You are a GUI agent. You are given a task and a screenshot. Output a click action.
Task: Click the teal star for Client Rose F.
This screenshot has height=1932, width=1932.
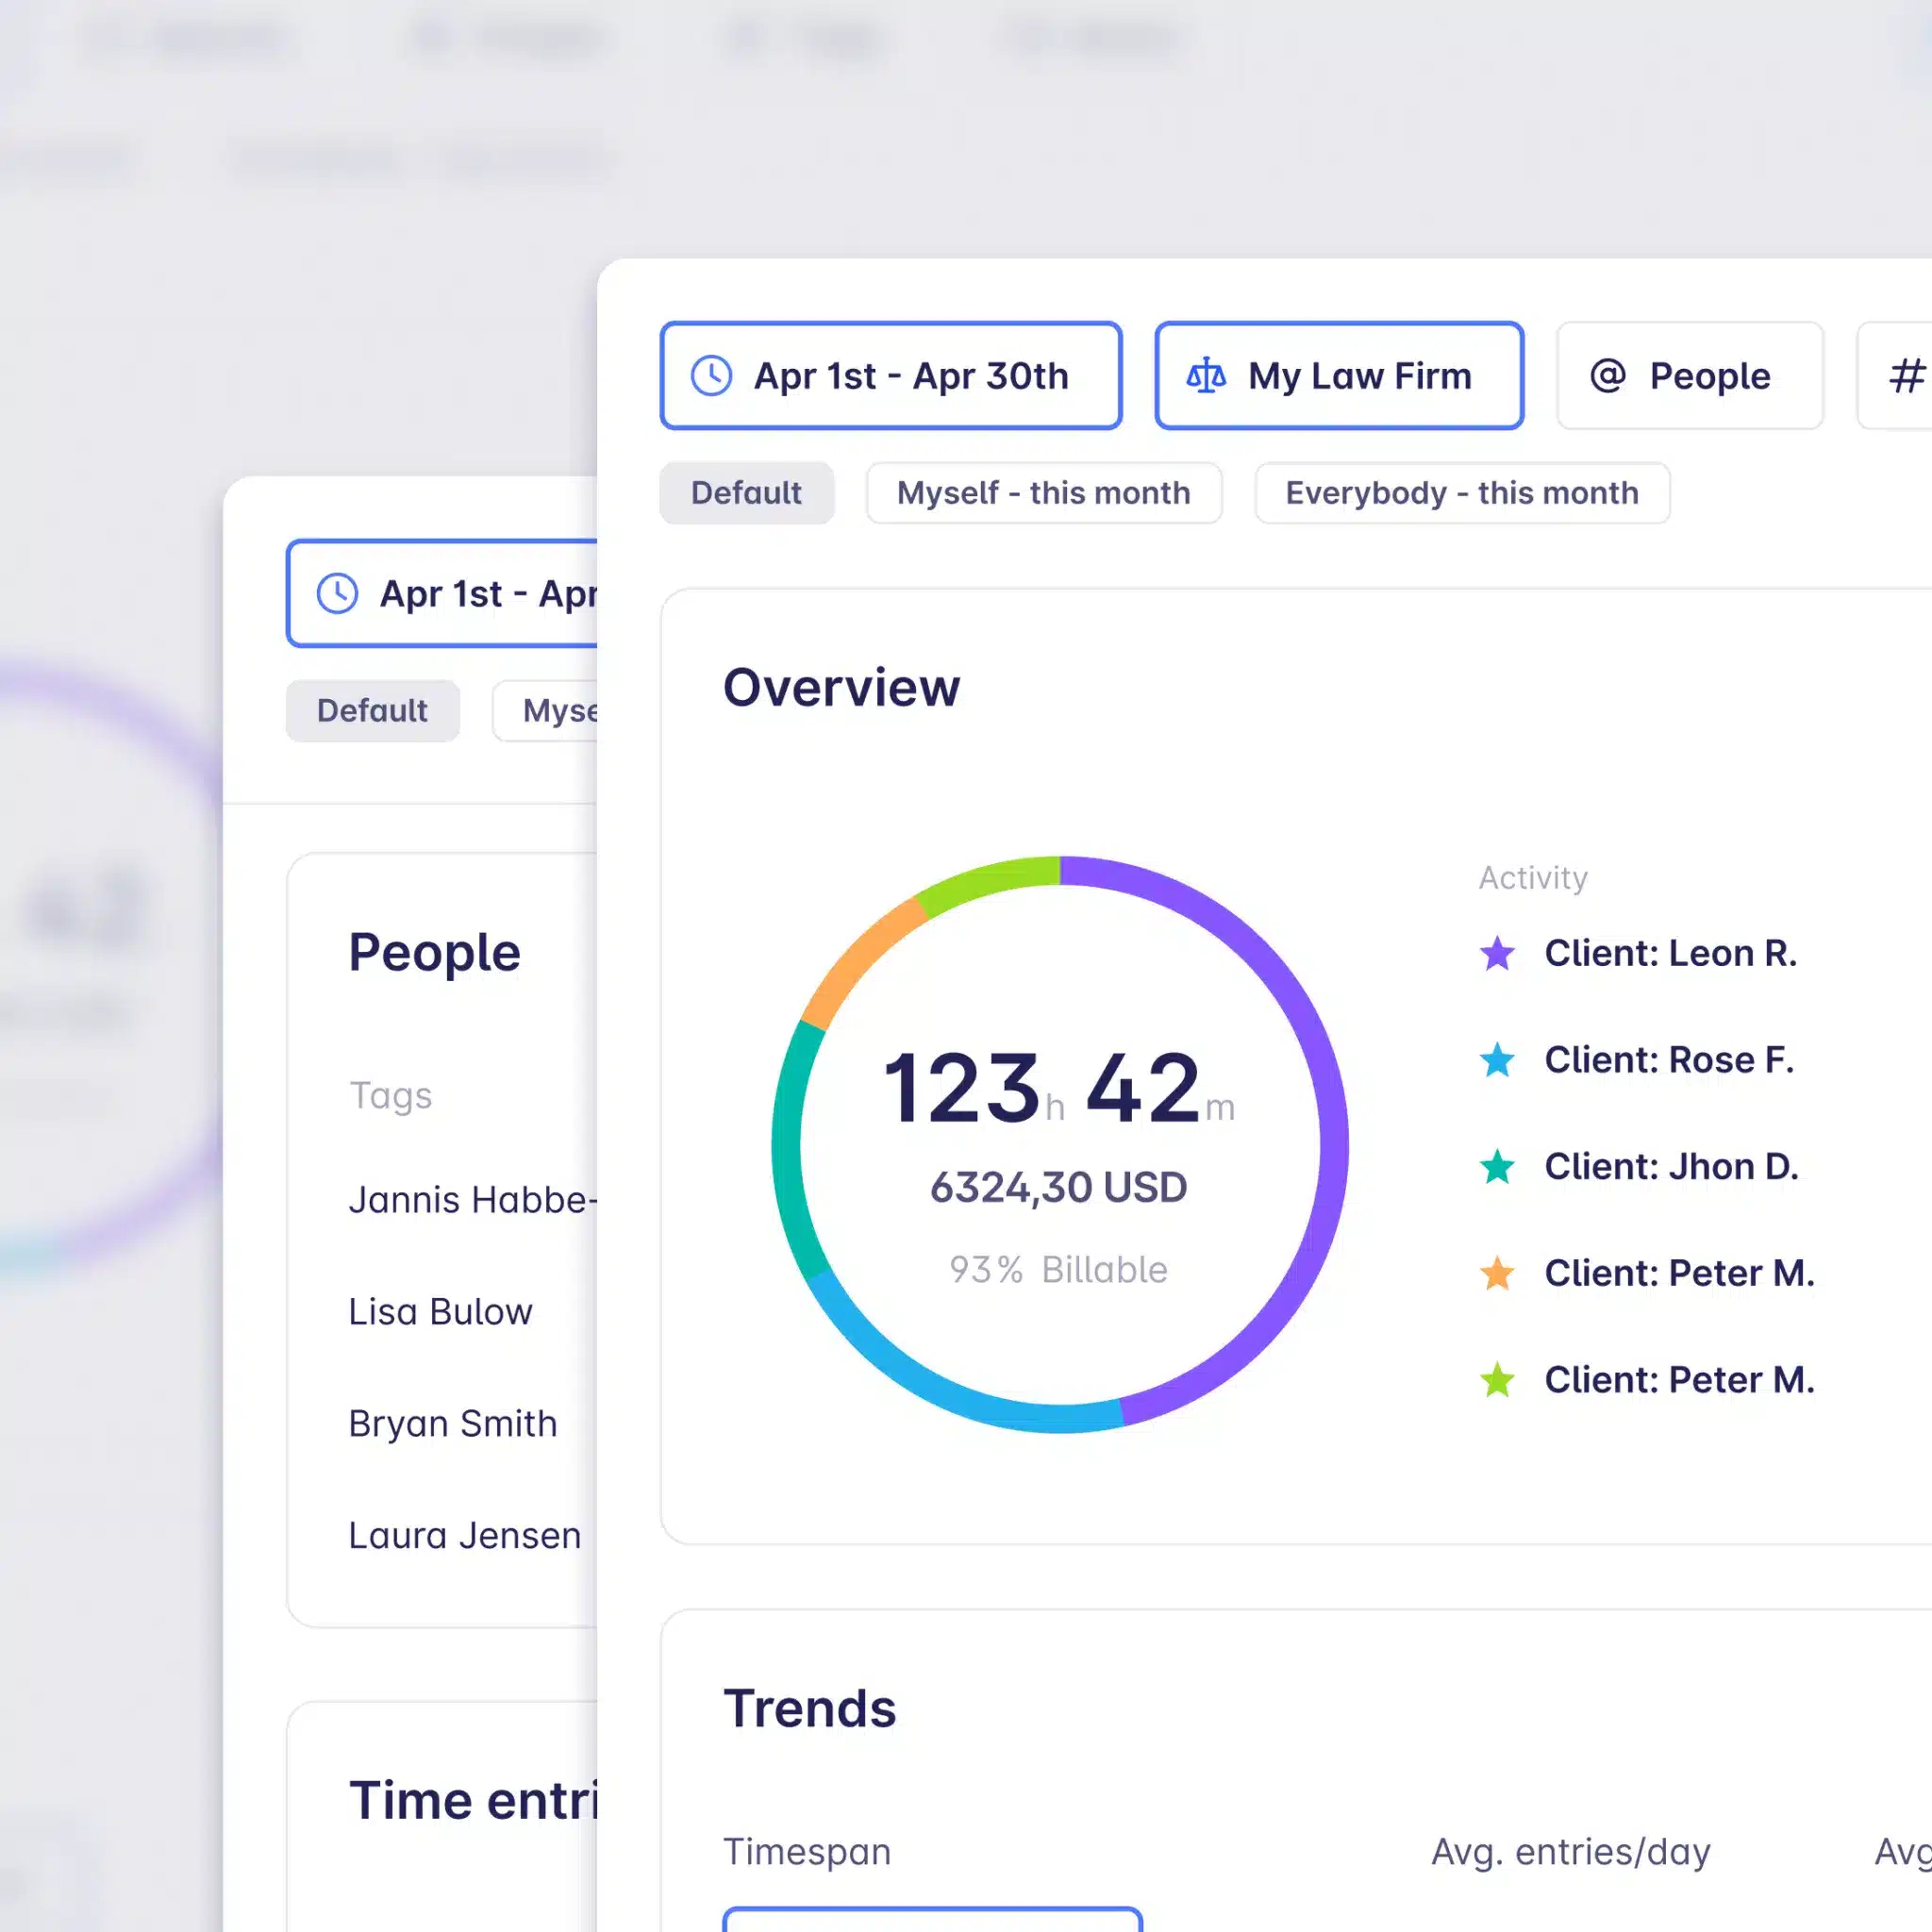point(1500,1058)
